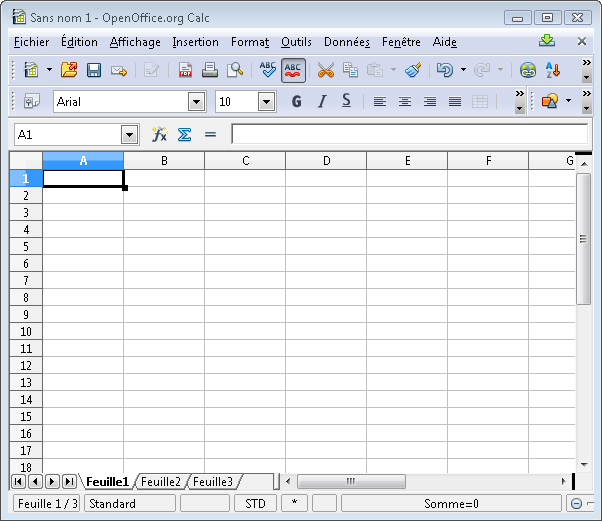
Task: Toggle underline S formatting
Action: 346,101
